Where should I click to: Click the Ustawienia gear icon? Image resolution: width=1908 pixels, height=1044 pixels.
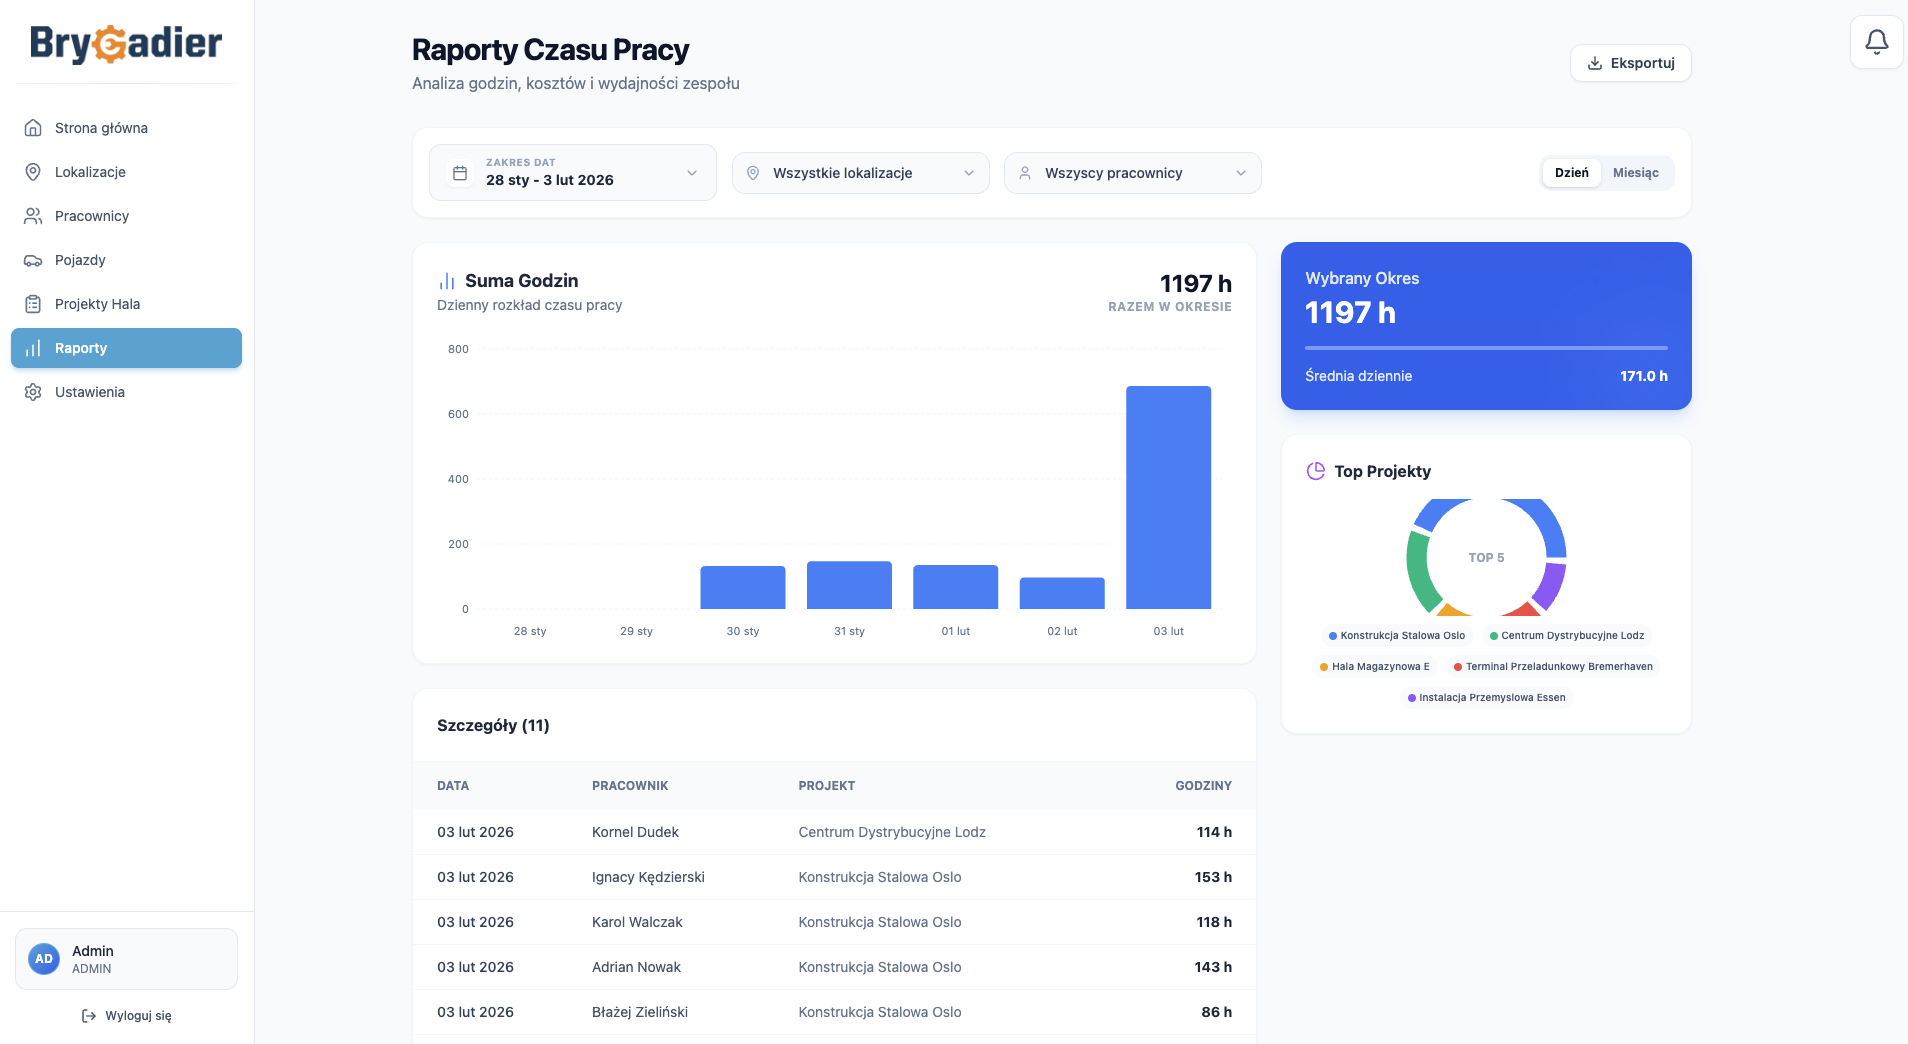(x=33, y=392)
